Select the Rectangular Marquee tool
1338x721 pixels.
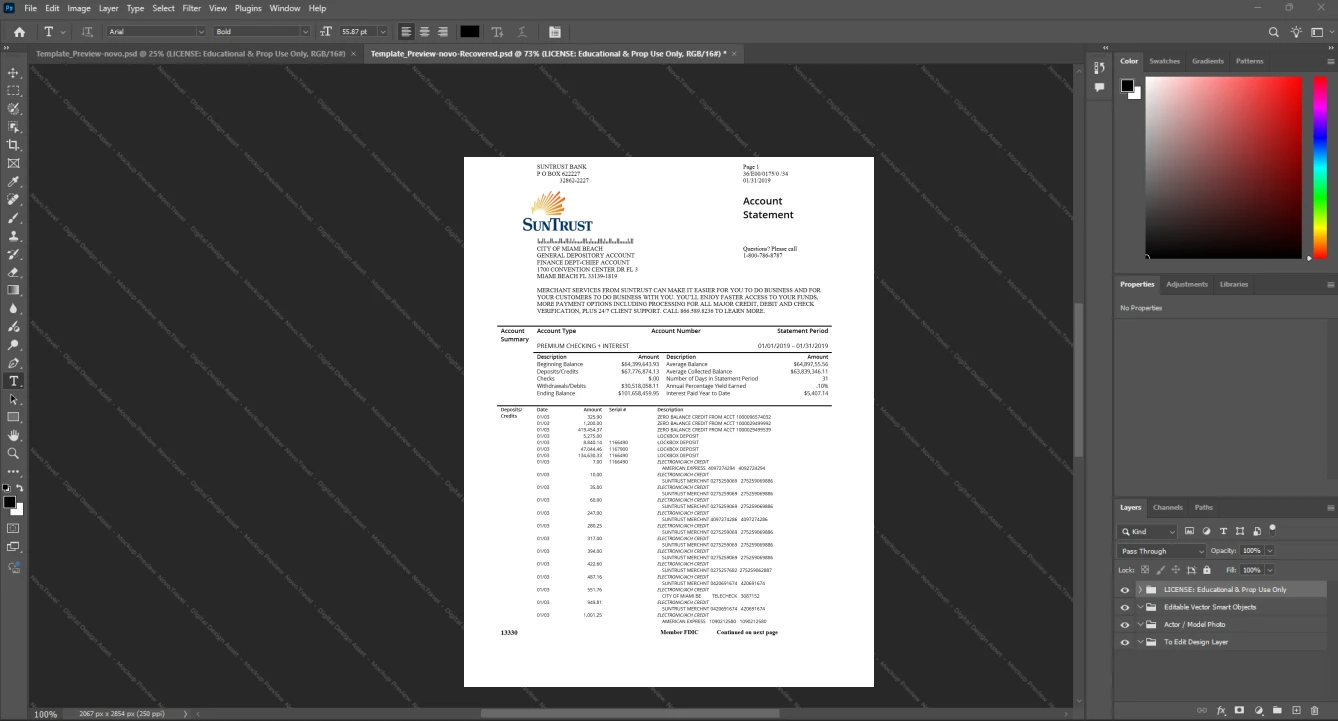pyautogui.click(x=14, y=91)
